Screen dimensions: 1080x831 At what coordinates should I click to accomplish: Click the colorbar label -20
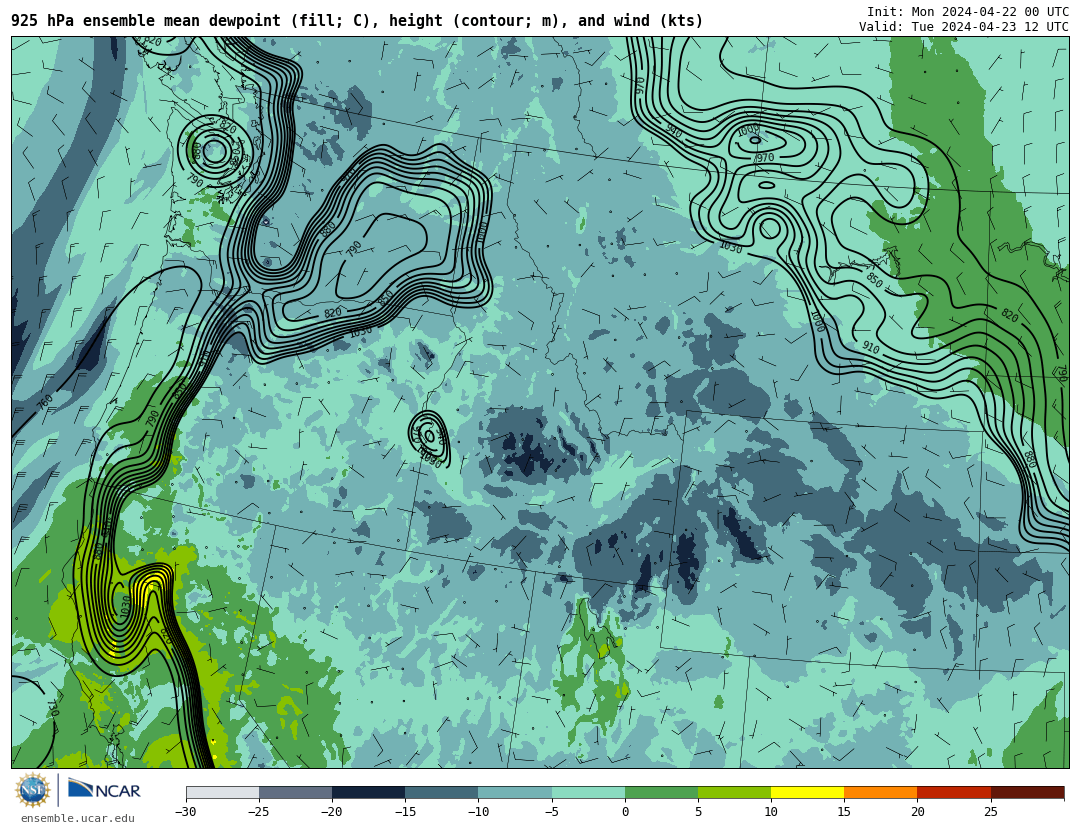coord(332,812)
